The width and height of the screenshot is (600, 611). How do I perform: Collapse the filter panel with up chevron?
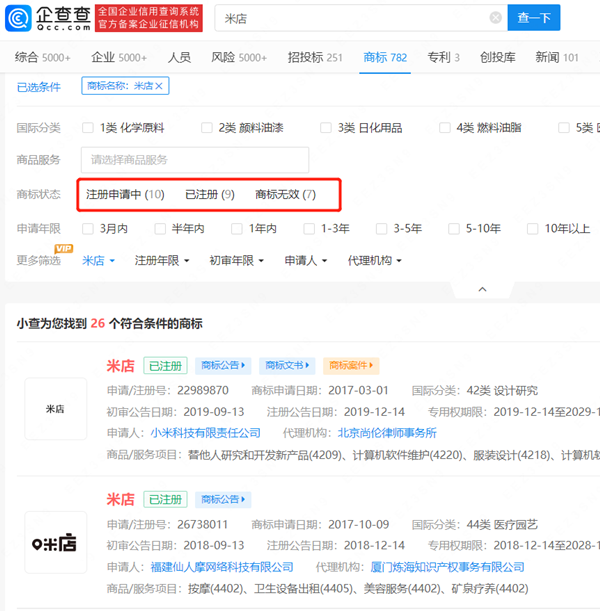pos(482,289)
